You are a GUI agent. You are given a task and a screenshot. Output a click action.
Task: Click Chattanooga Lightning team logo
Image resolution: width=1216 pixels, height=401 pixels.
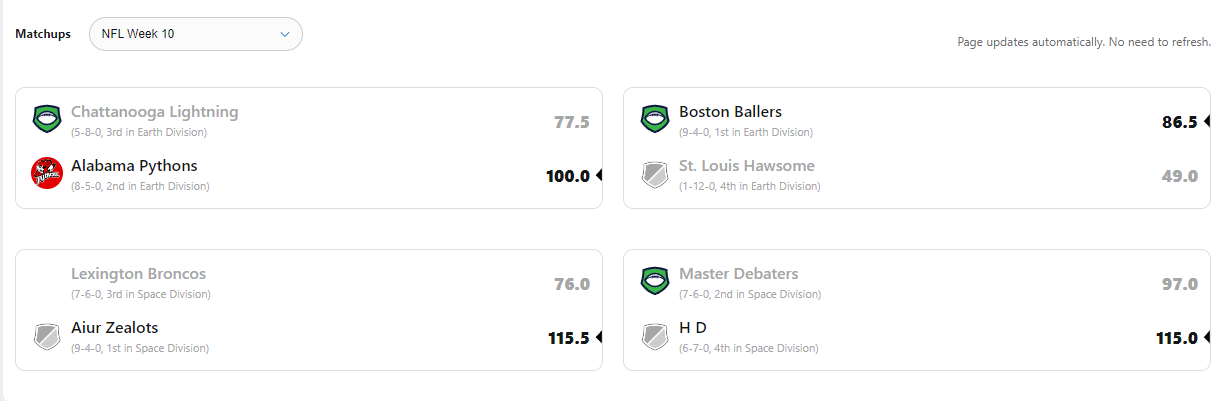(47, 119)
